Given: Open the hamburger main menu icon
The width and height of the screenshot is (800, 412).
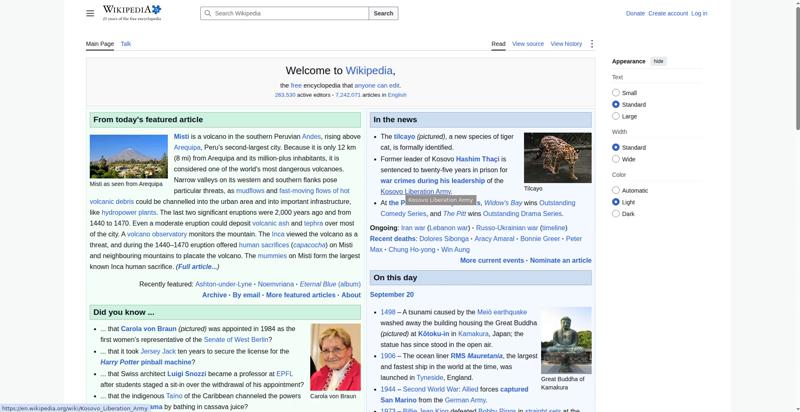Looking at the screenshot, I should (x=90, y=13).
